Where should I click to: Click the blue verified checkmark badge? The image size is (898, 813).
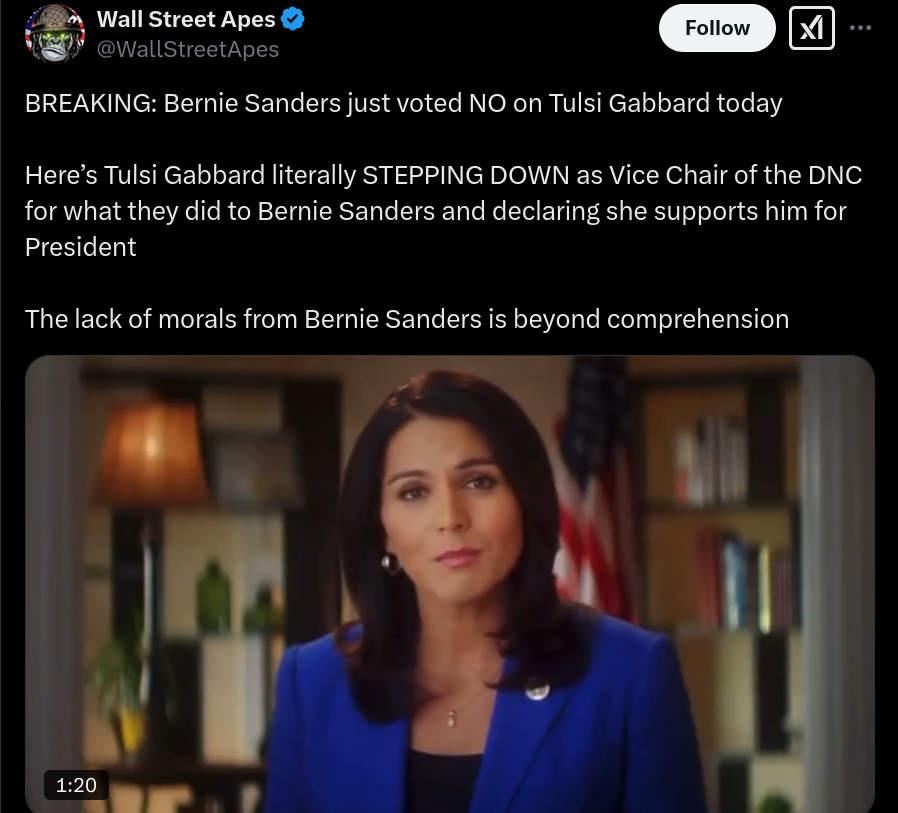pyautogui.click(x=293, y=19)
